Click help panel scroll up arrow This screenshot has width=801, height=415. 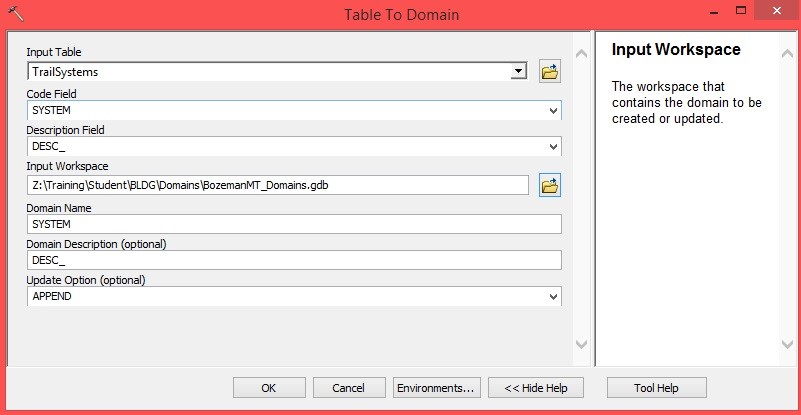point(789,50)
